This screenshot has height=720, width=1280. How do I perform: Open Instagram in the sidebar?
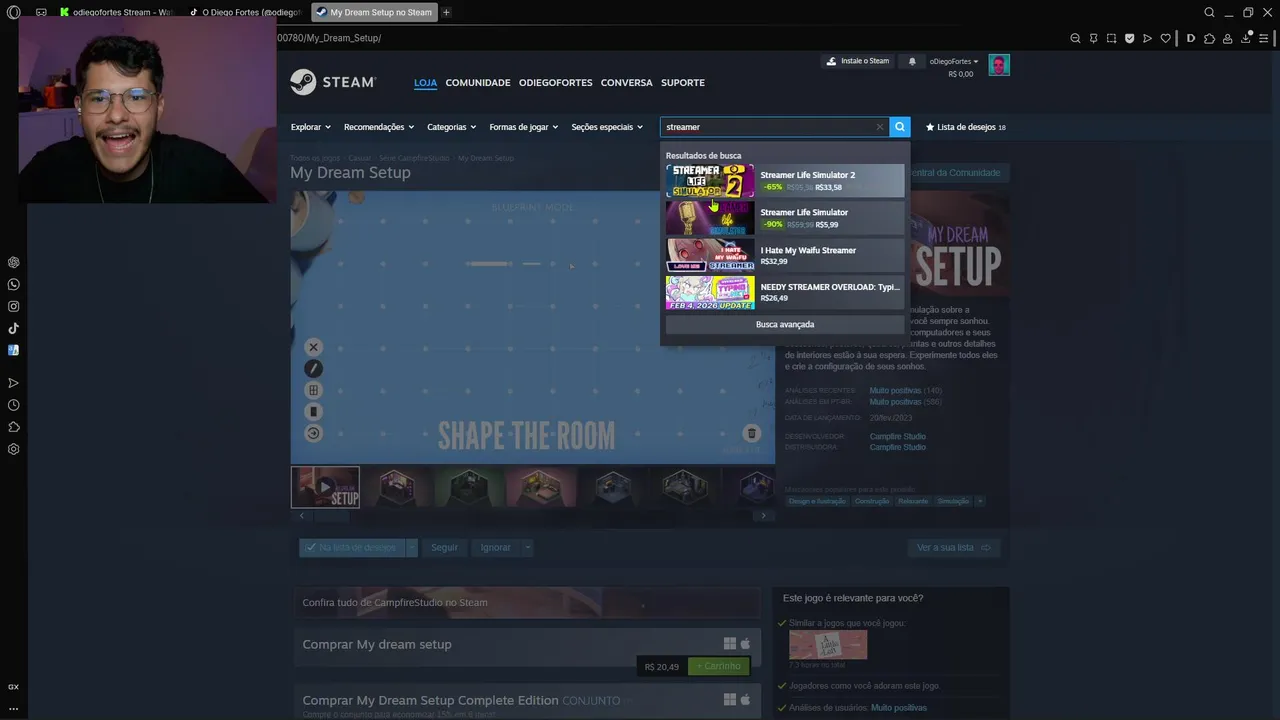coord(13,306)
